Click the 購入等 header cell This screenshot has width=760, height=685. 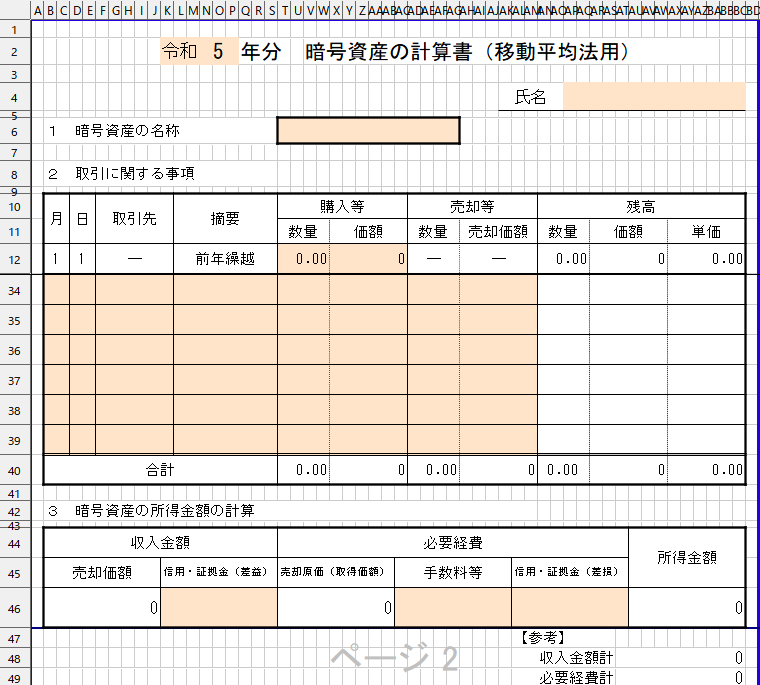click(x=342, y=207)
